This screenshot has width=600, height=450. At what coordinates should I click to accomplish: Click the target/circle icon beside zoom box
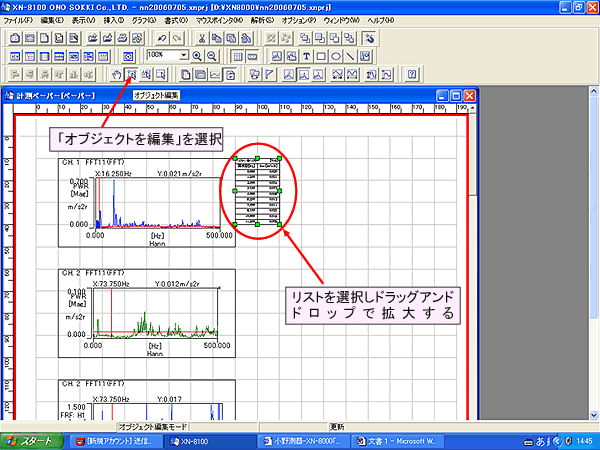128,56
